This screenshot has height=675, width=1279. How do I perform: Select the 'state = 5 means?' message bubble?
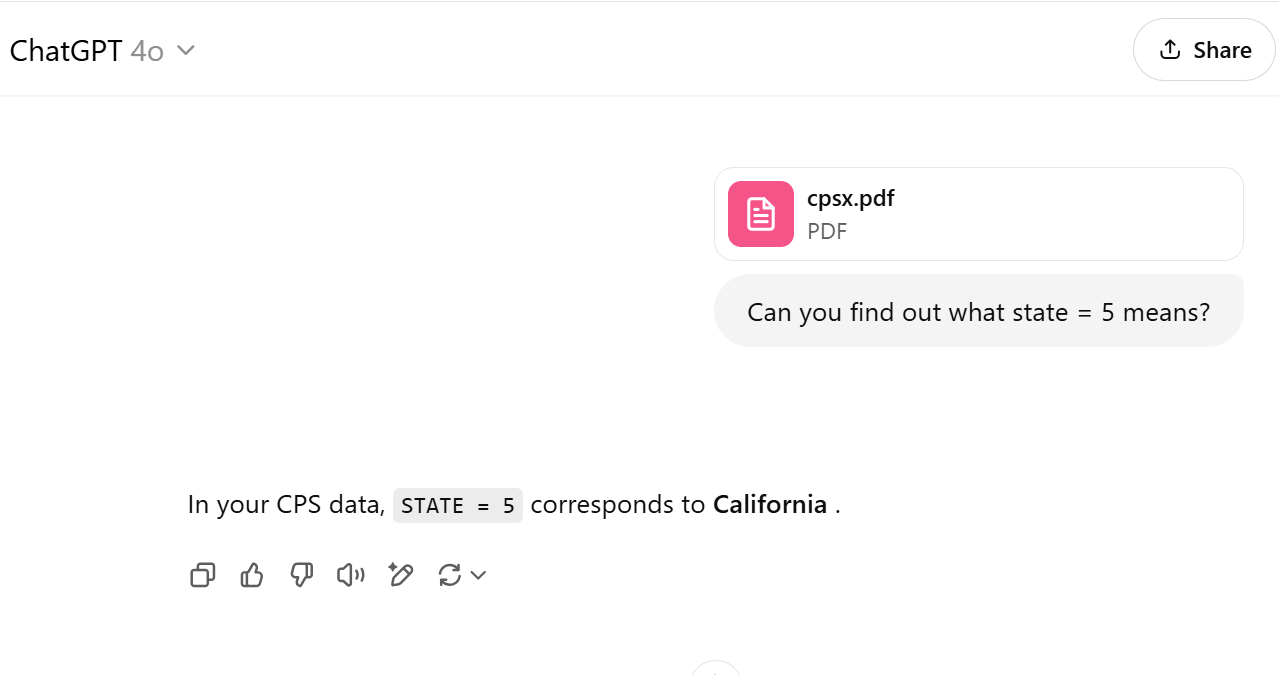pos(979,311)
